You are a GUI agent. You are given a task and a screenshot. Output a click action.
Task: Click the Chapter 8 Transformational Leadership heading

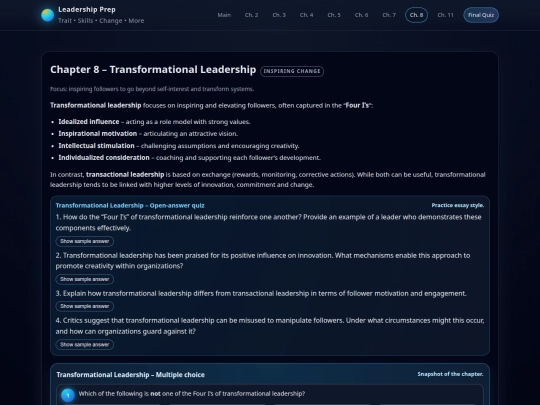153,70
